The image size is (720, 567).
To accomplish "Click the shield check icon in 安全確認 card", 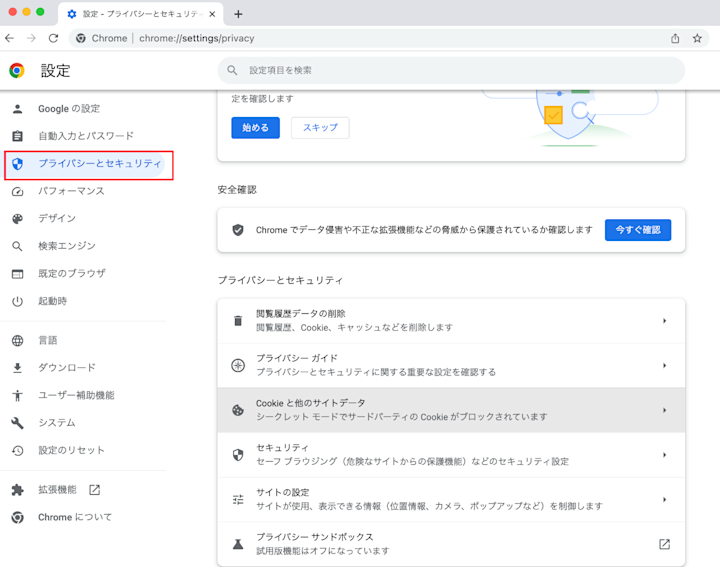I will tap(238, 230).
